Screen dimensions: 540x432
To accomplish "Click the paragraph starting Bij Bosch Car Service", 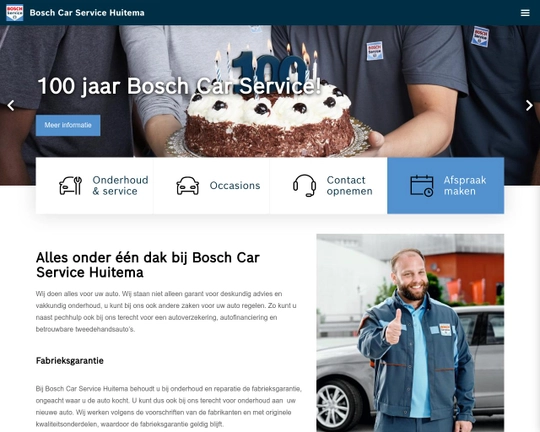I will pos(169,407).
